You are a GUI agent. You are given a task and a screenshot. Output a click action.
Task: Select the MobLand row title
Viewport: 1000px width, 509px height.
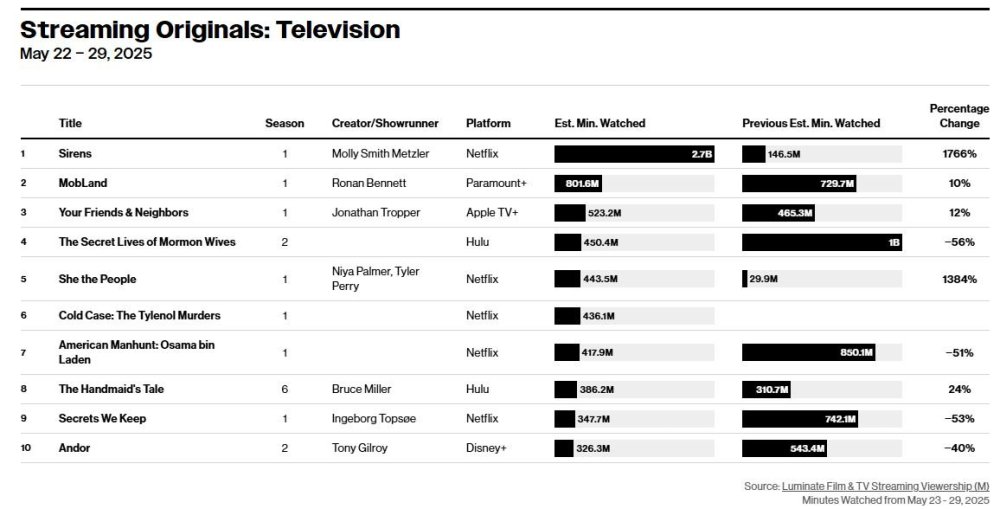pos(83,183)
